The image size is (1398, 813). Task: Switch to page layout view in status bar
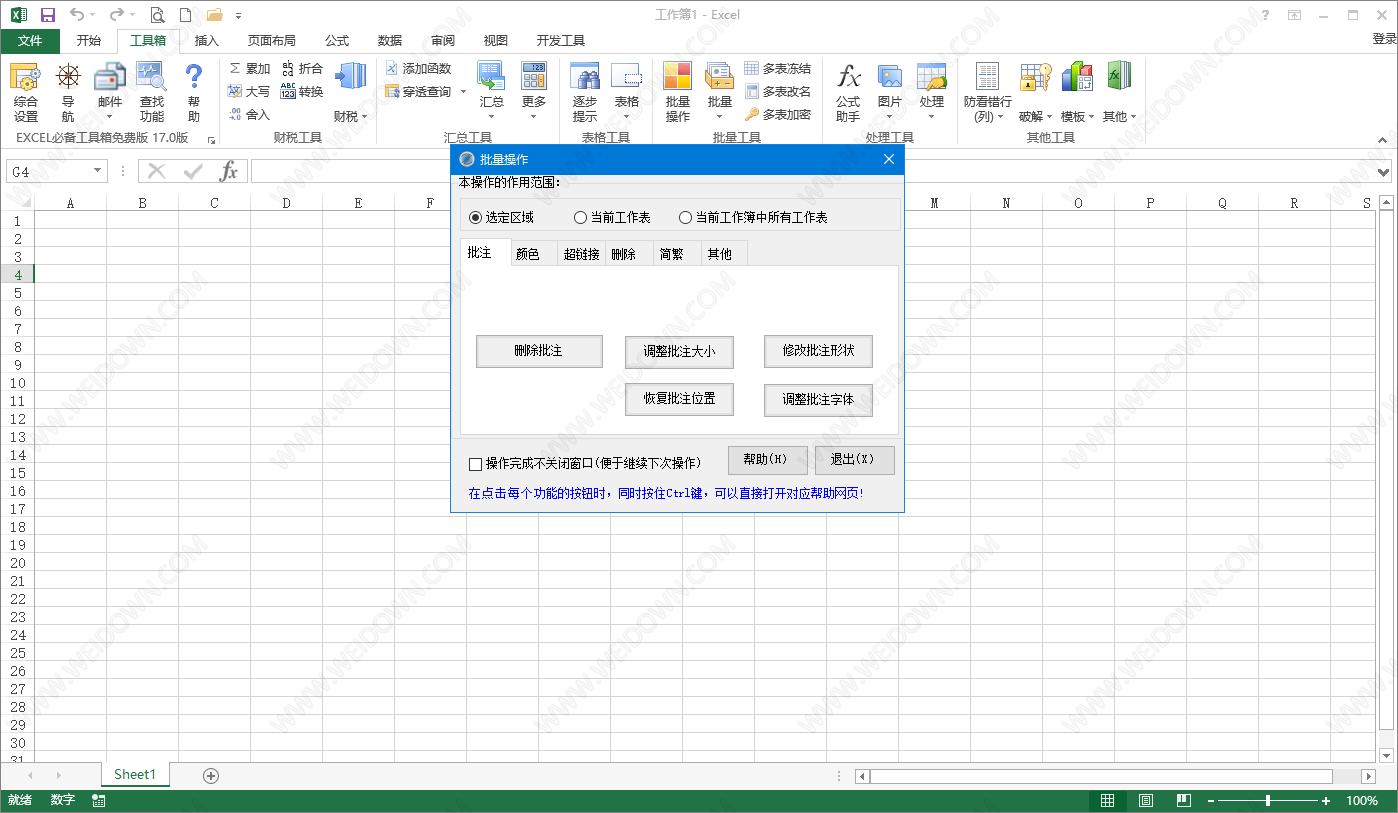[1146, 801]
